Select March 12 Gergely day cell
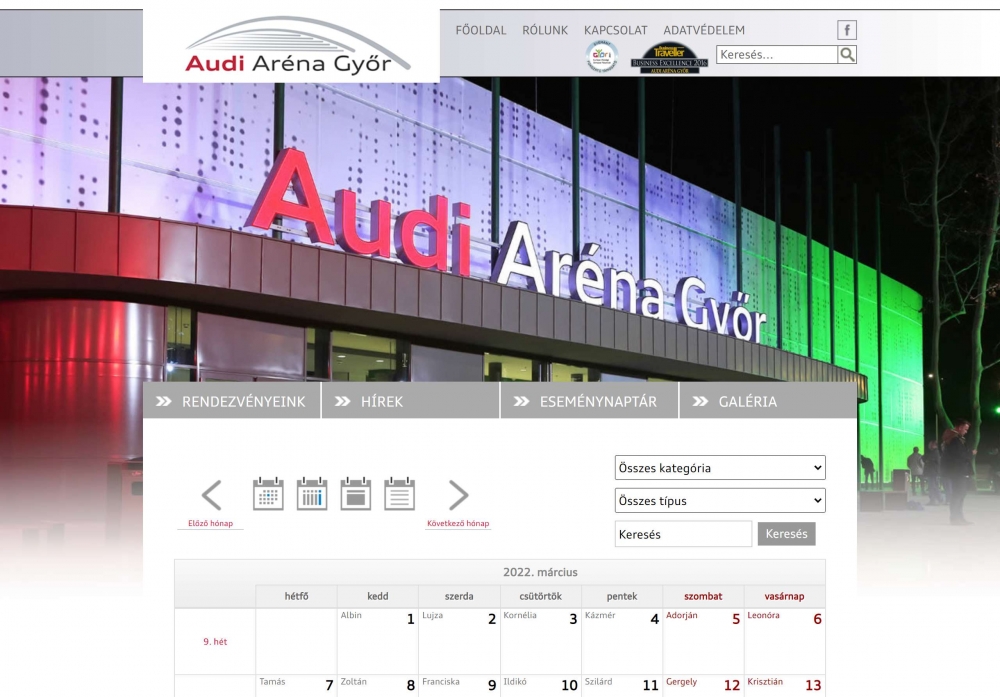Image resolution: width=1000 pixels, height=697 pixels. pyautogui.click(x=703, y=686)
